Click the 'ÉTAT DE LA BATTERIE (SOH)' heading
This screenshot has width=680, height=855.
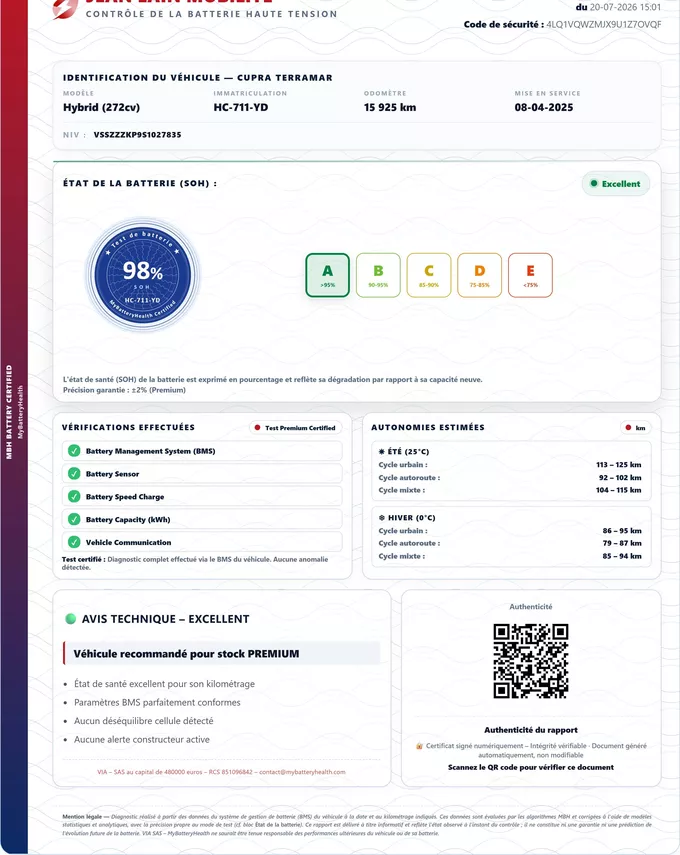pyautogui.click(x=140, y=183)
